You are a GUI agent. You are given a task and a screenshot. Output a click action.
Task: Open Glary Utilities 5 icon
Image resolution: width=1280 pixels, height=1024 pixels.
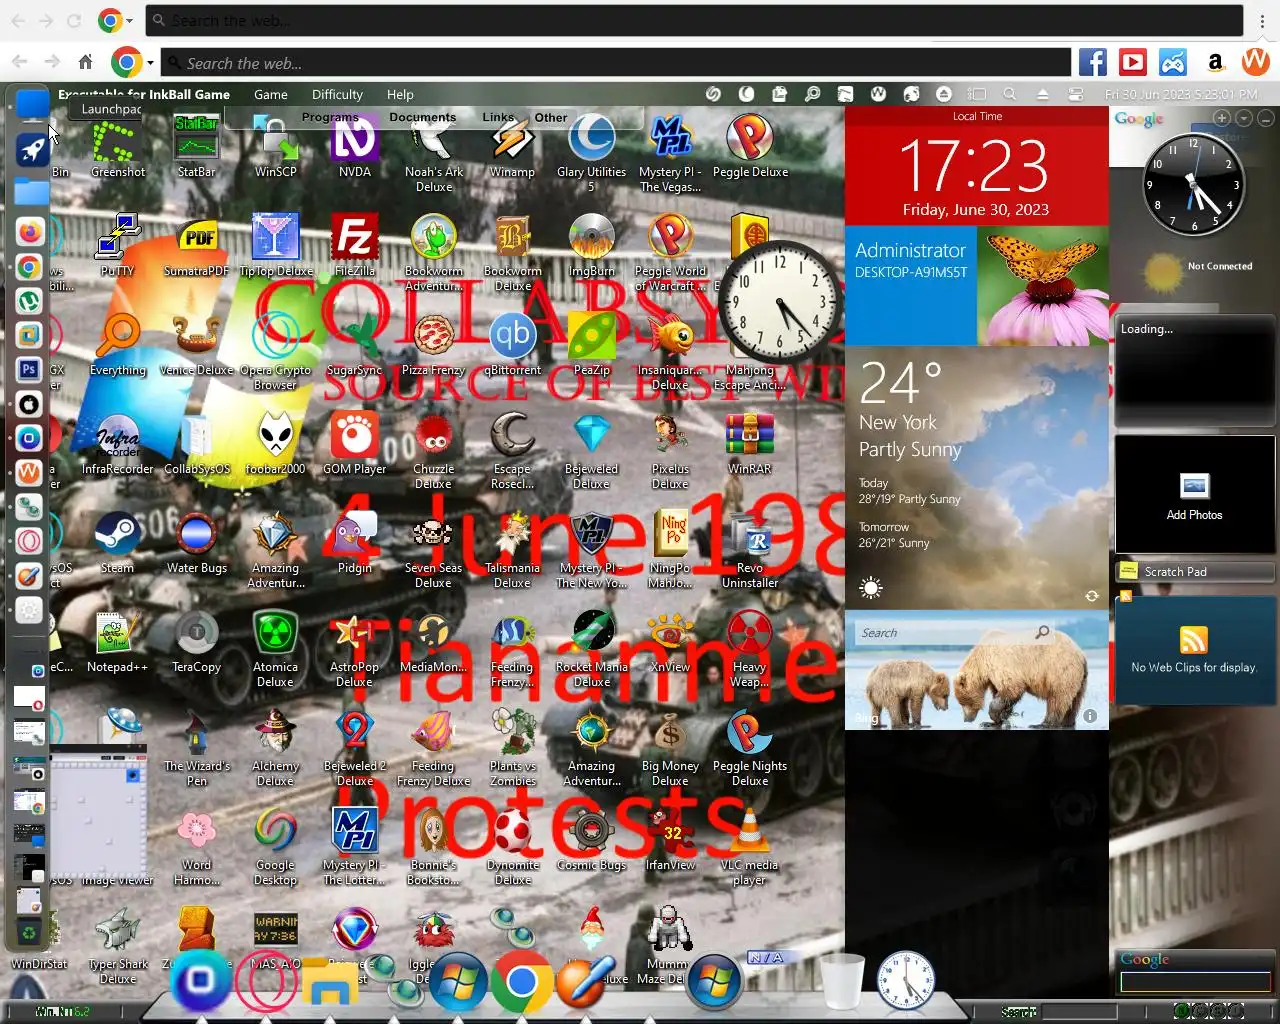coord(591,152)
